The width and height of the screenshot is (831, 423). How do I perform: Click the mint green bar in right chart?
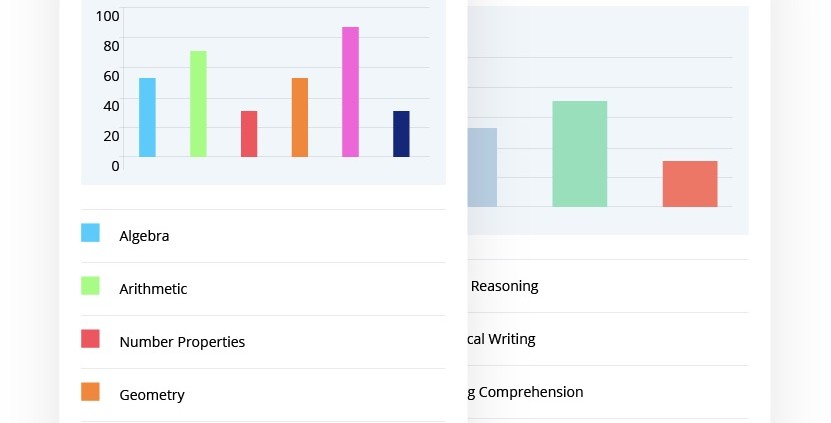tap(579, 154)
